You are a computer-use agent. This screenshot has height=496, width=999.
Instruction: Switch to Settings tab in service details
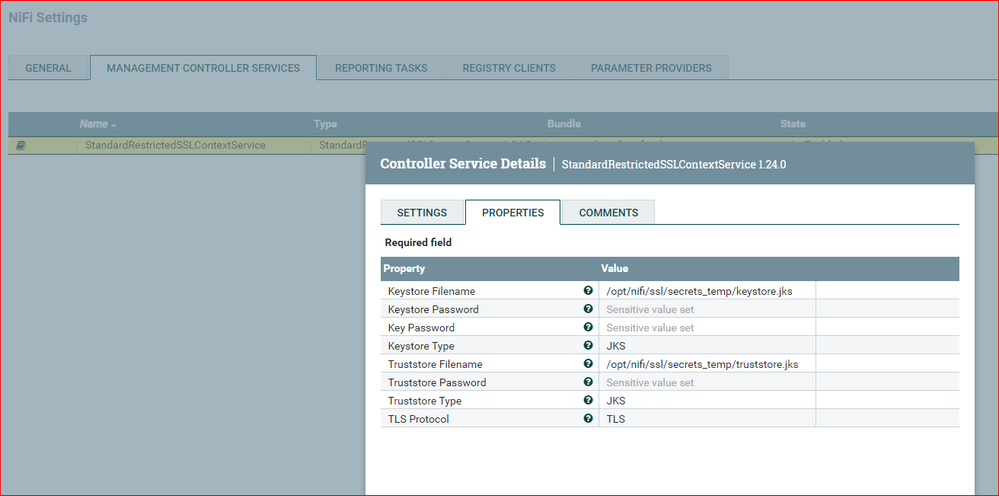pos(422,213)
